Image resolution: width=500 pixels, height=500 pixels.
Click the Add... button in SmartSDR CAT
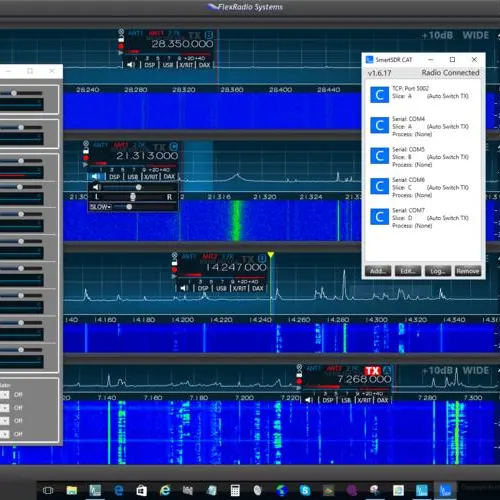point(378,271)
